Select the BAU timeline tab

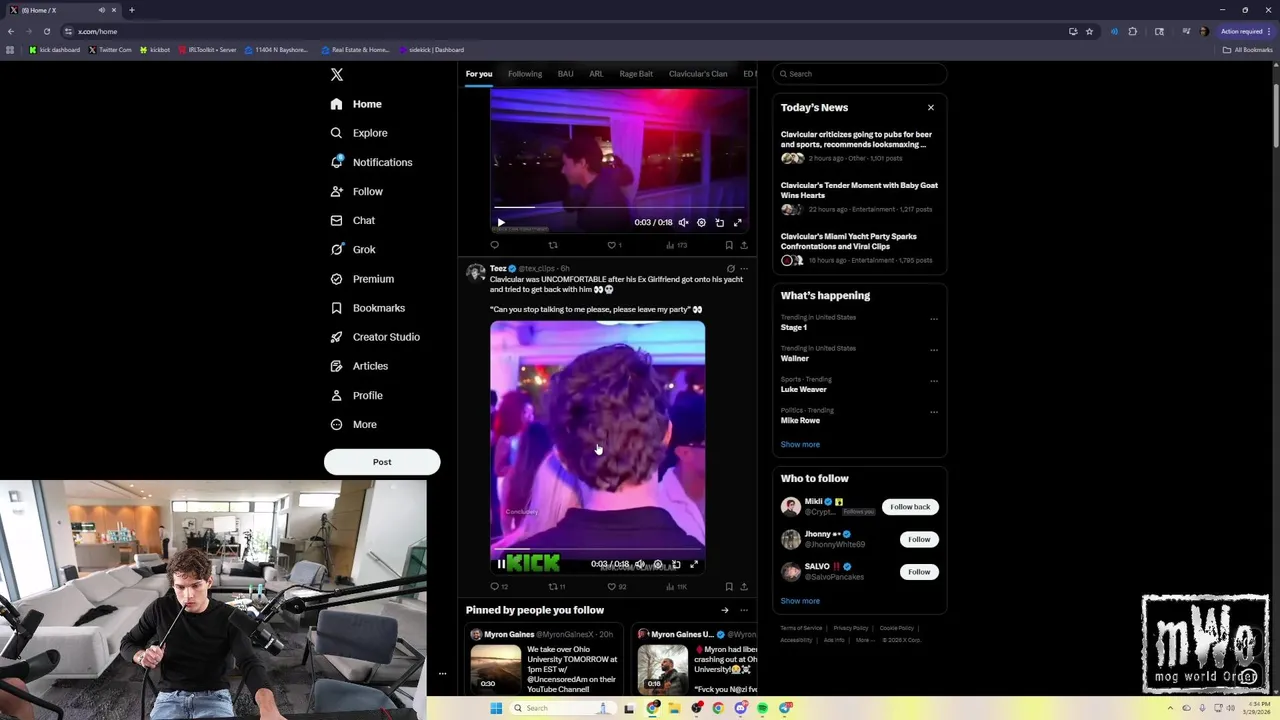pos(565,74)
